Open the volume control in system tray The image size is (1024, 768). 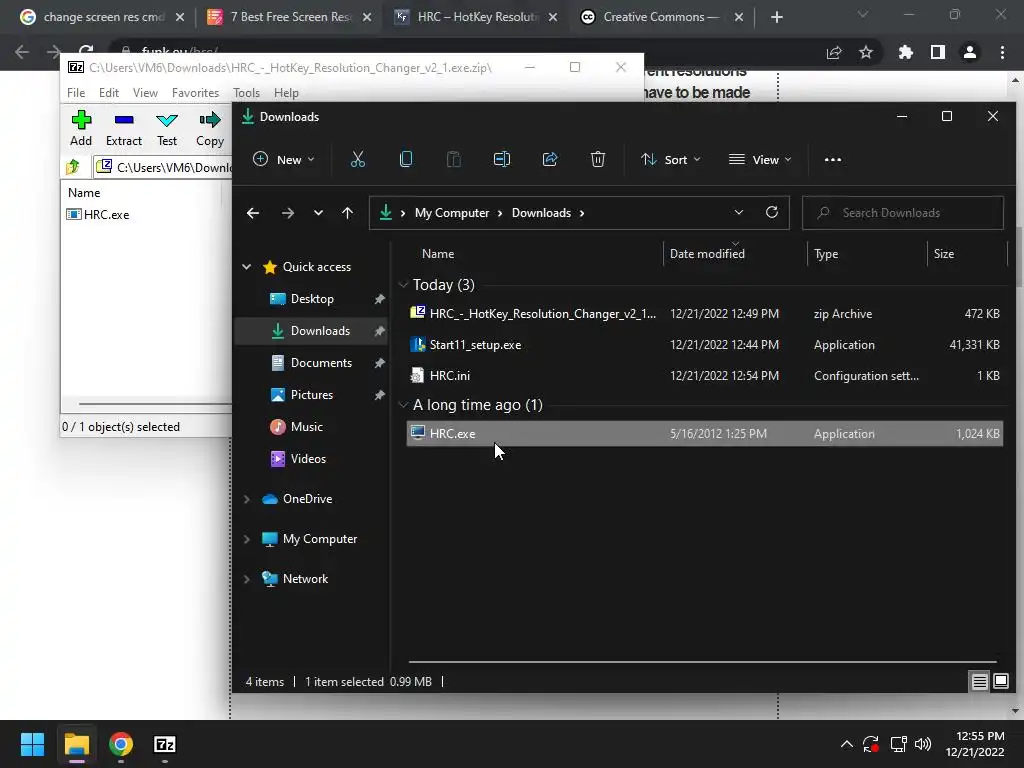coord(923,744)
